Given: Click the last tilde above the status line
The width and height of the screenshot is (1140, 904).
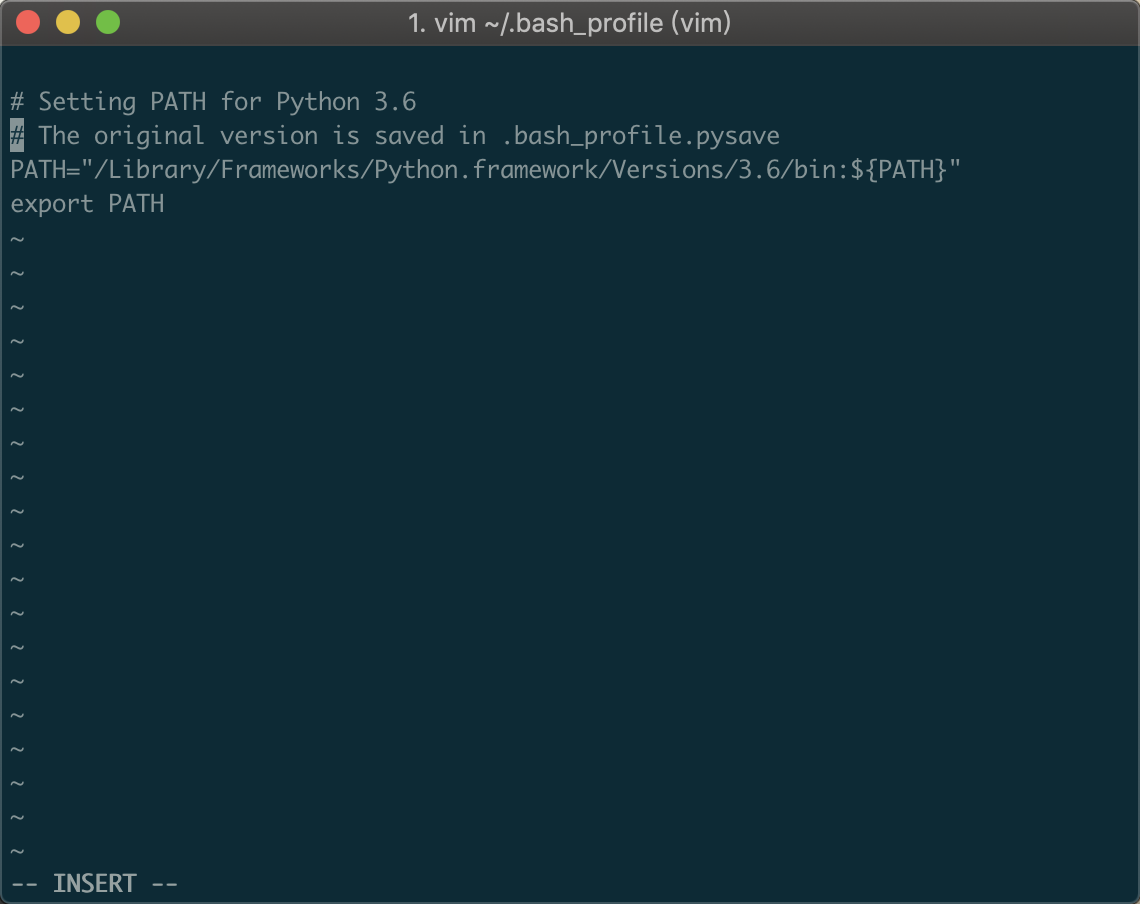Looking at the screenshot, I should (x=15, y=851).
